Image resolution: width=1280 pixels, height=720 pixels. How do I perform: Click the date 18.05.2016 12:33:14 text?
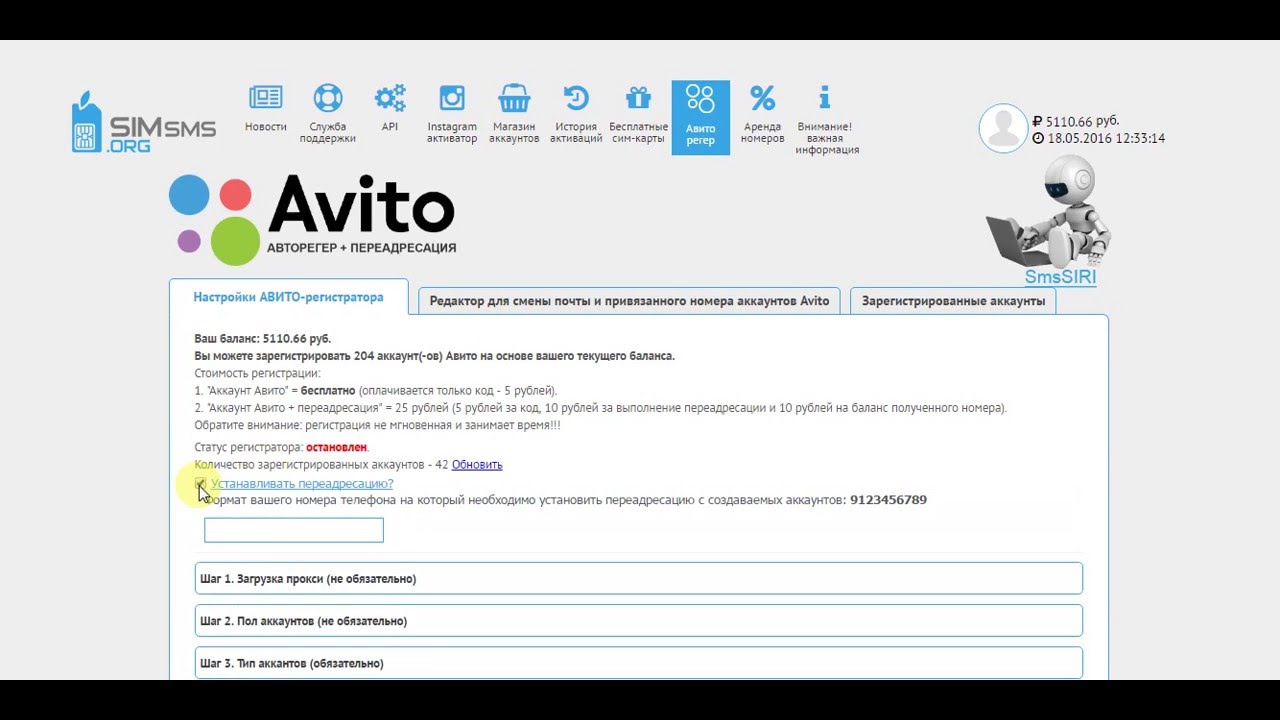coord(1099,139)
